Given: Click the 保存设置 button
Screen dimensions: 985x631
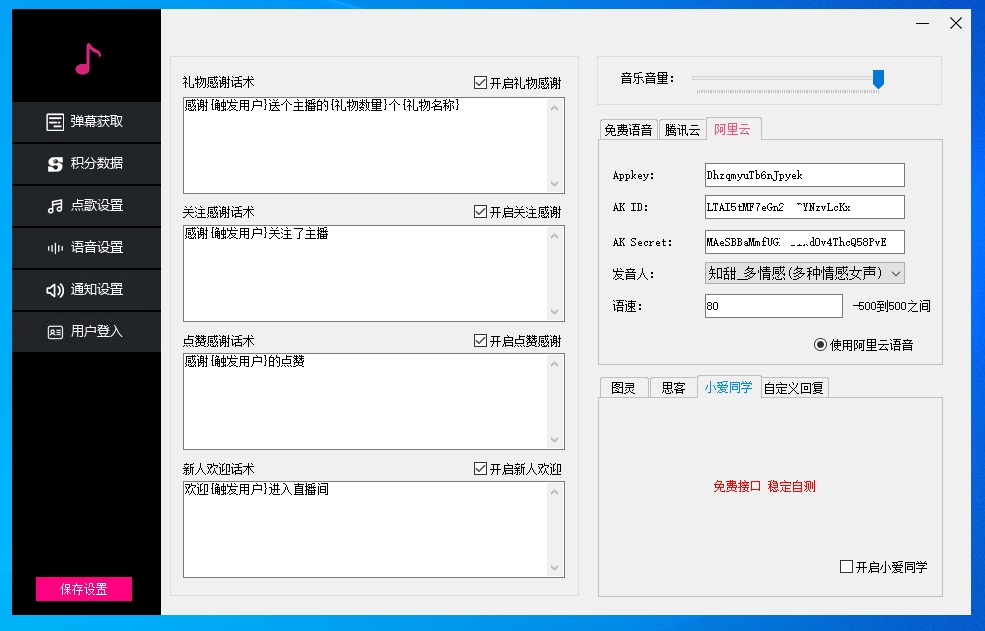Looking at the screenshot, I should 84,589.
